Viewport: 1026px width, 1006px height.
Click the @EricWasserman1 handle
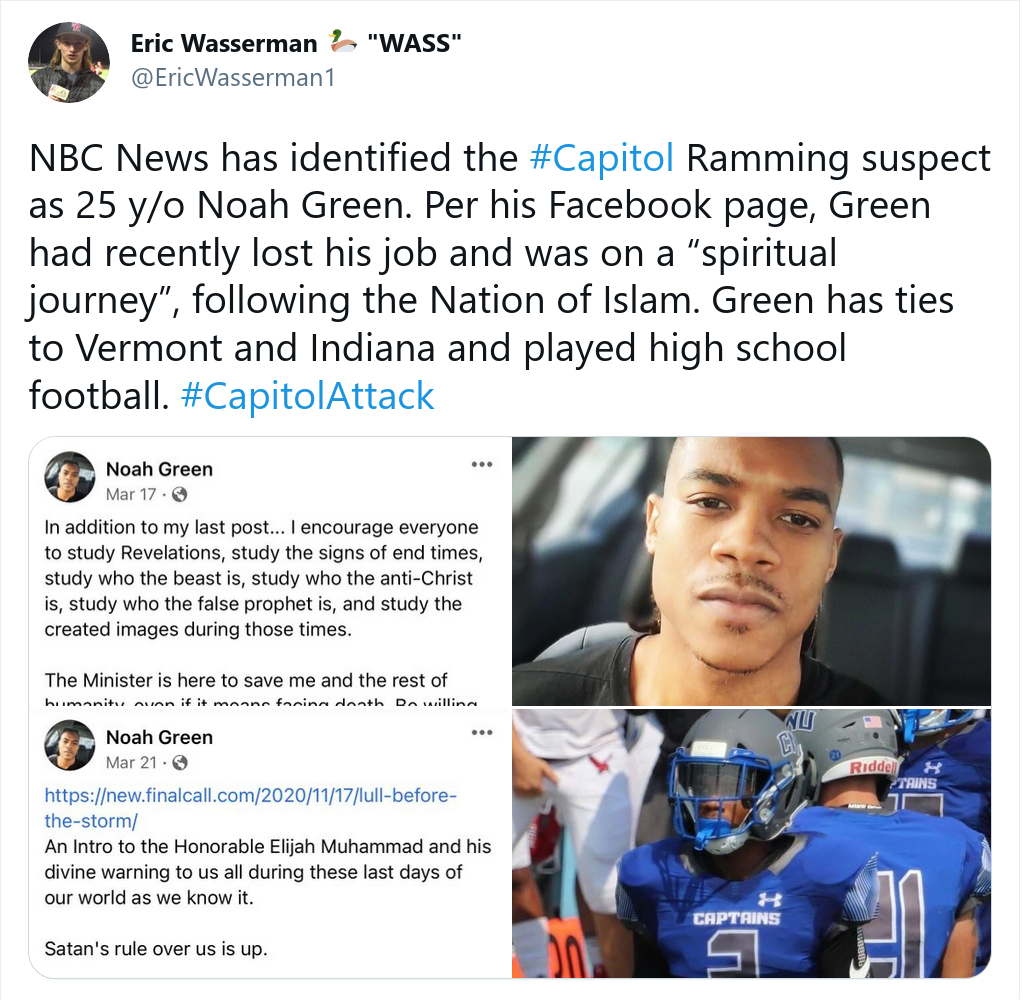[234, 78]
